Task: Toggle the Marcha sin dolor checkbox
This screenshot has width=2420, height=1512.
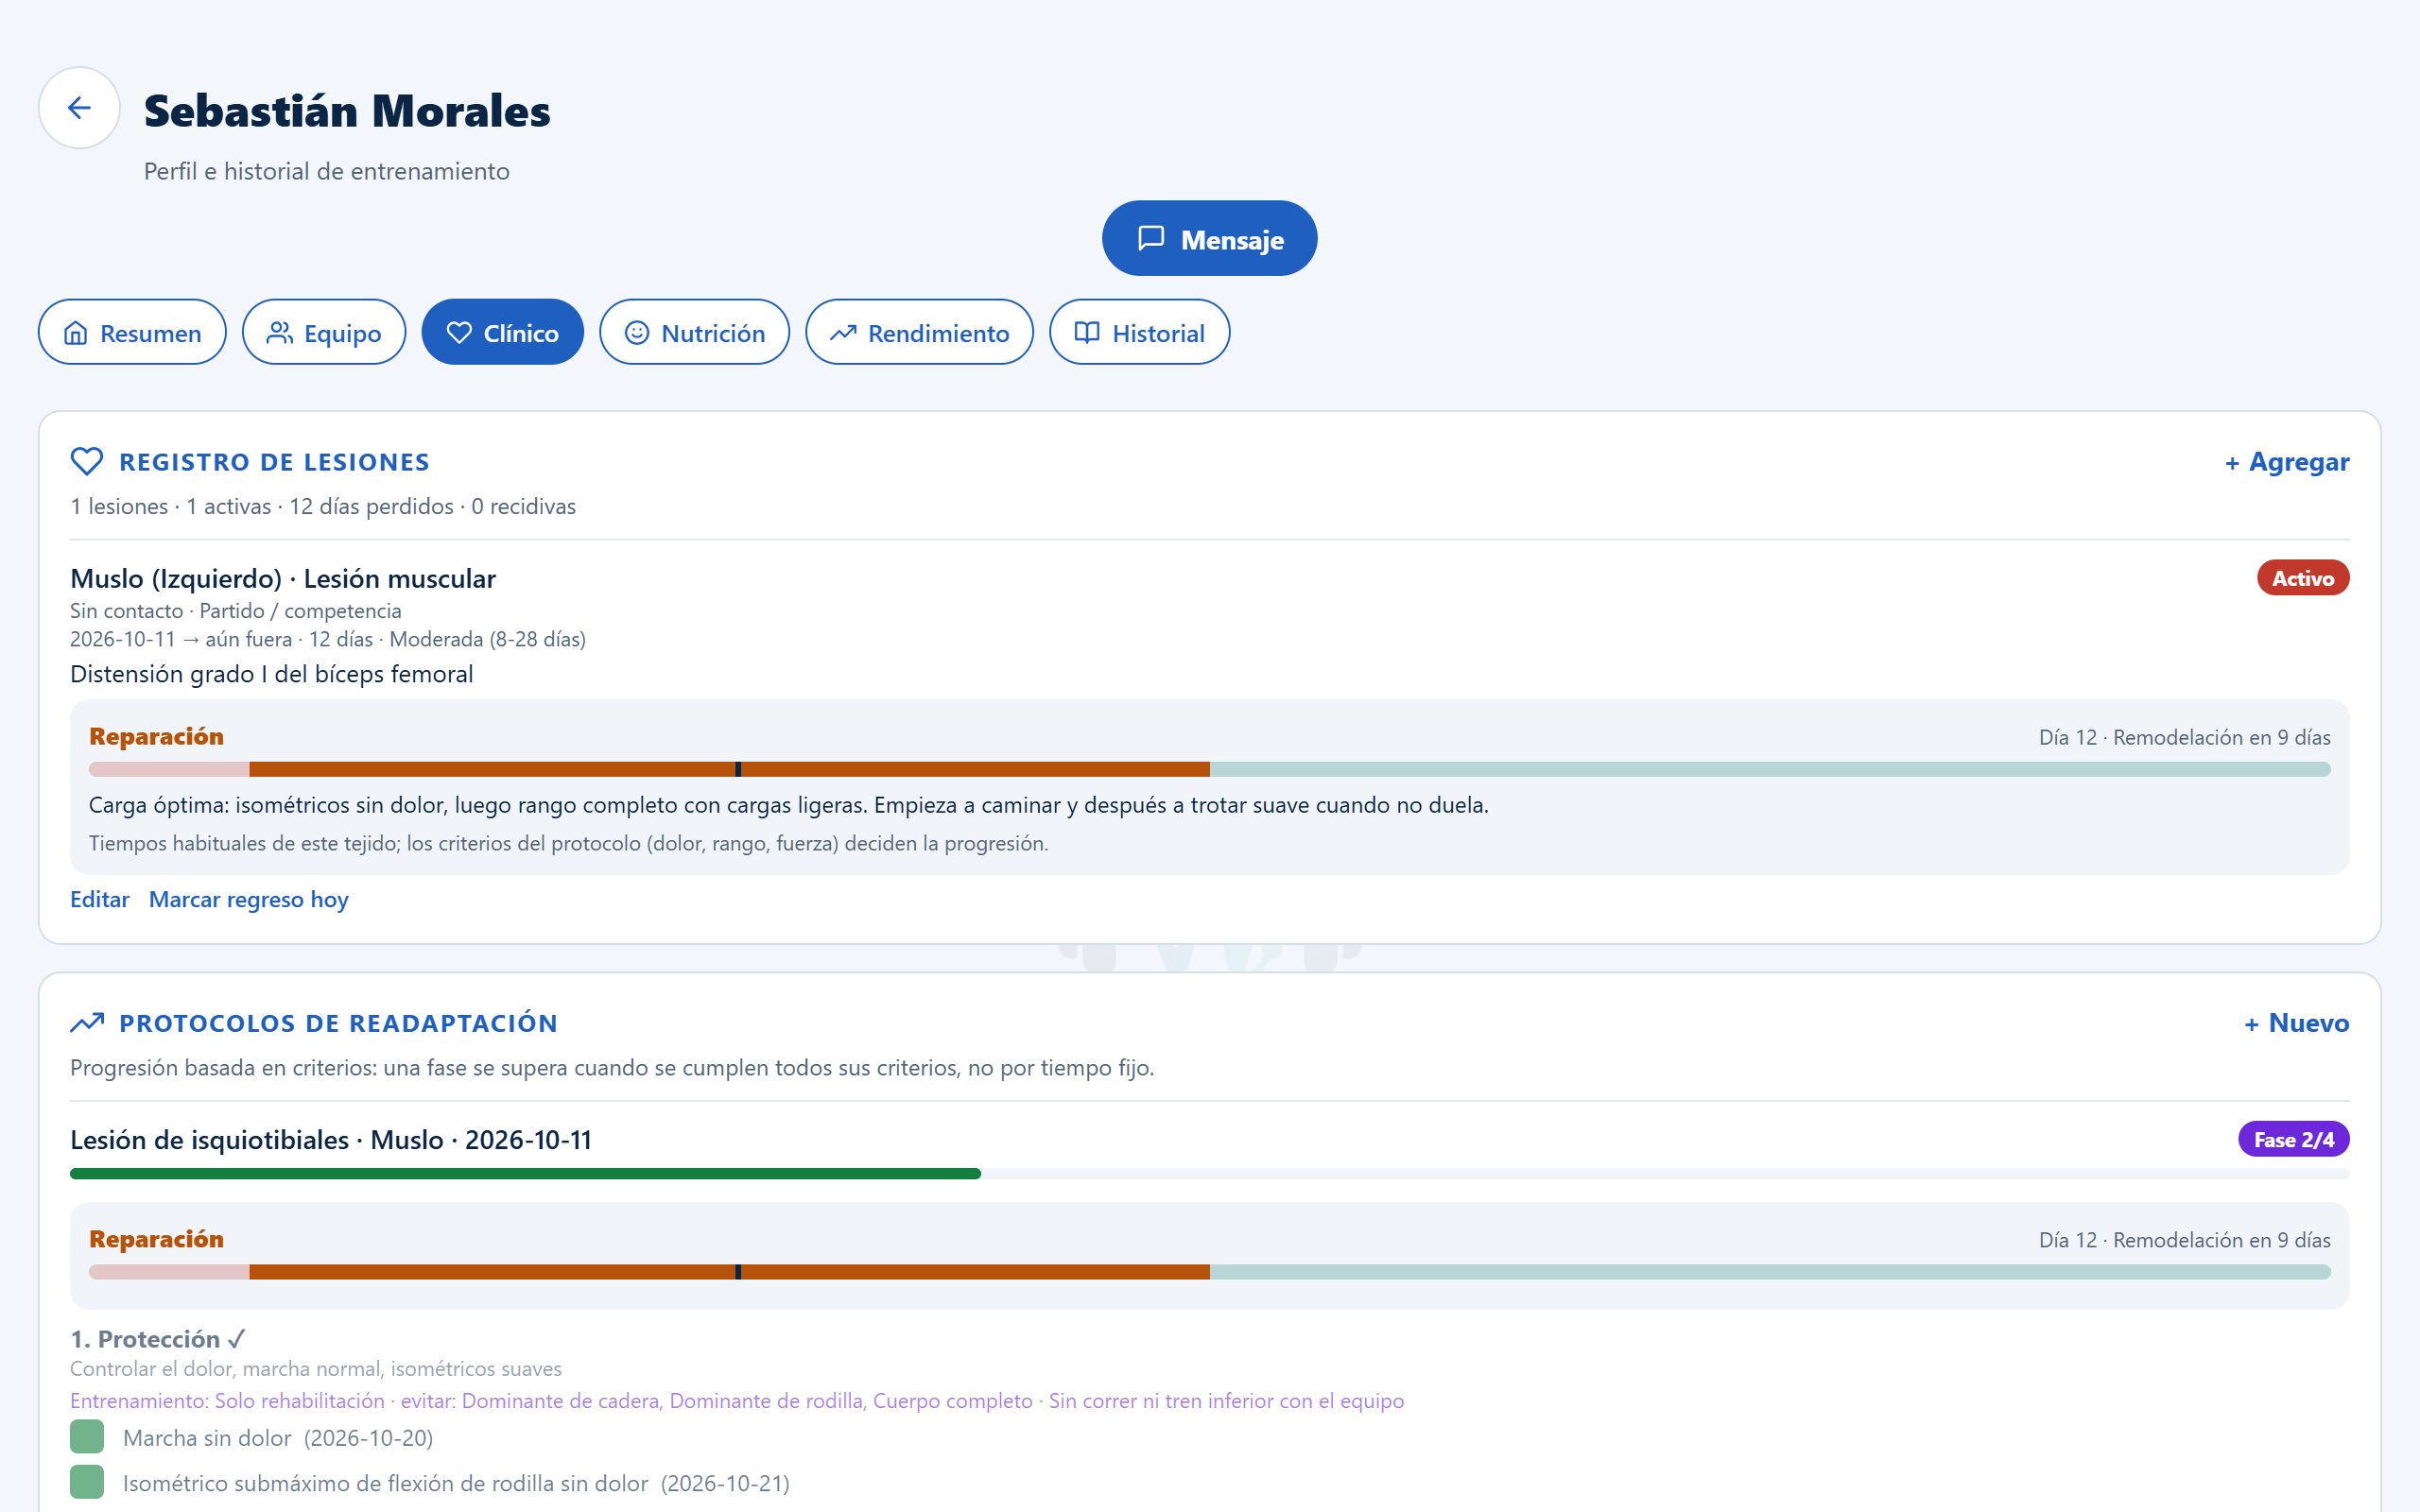Action: coord(87,1437)
